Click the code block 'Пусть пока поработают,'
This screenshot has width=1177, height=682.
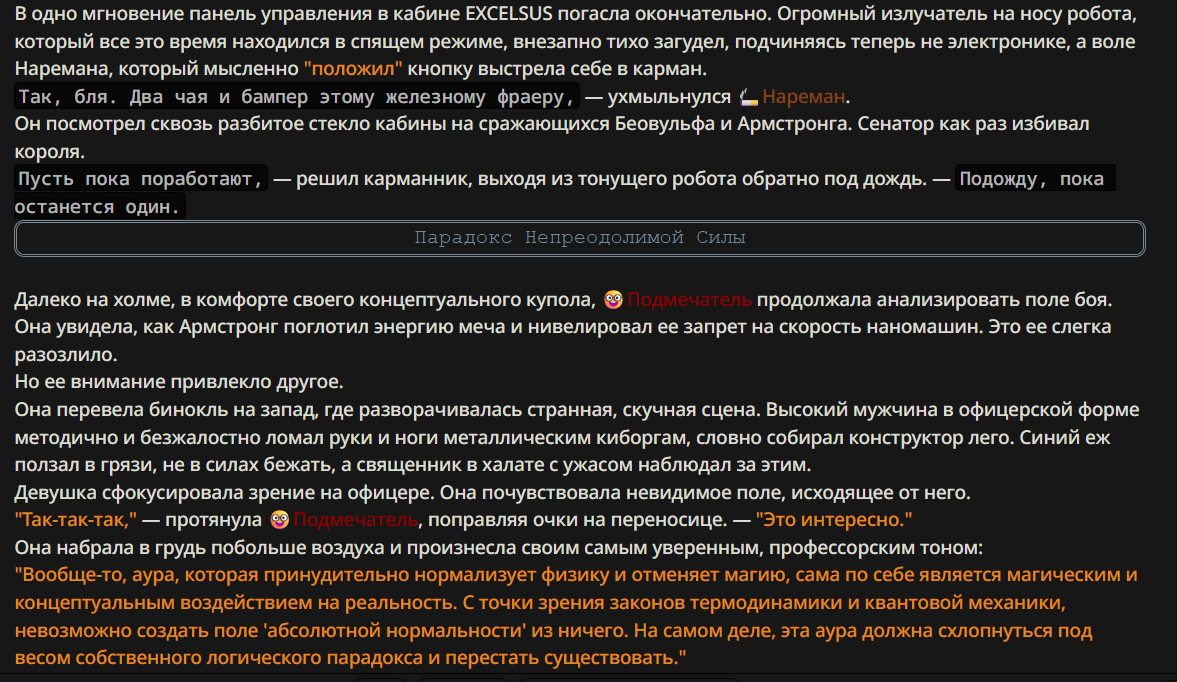tap(140, 179)
